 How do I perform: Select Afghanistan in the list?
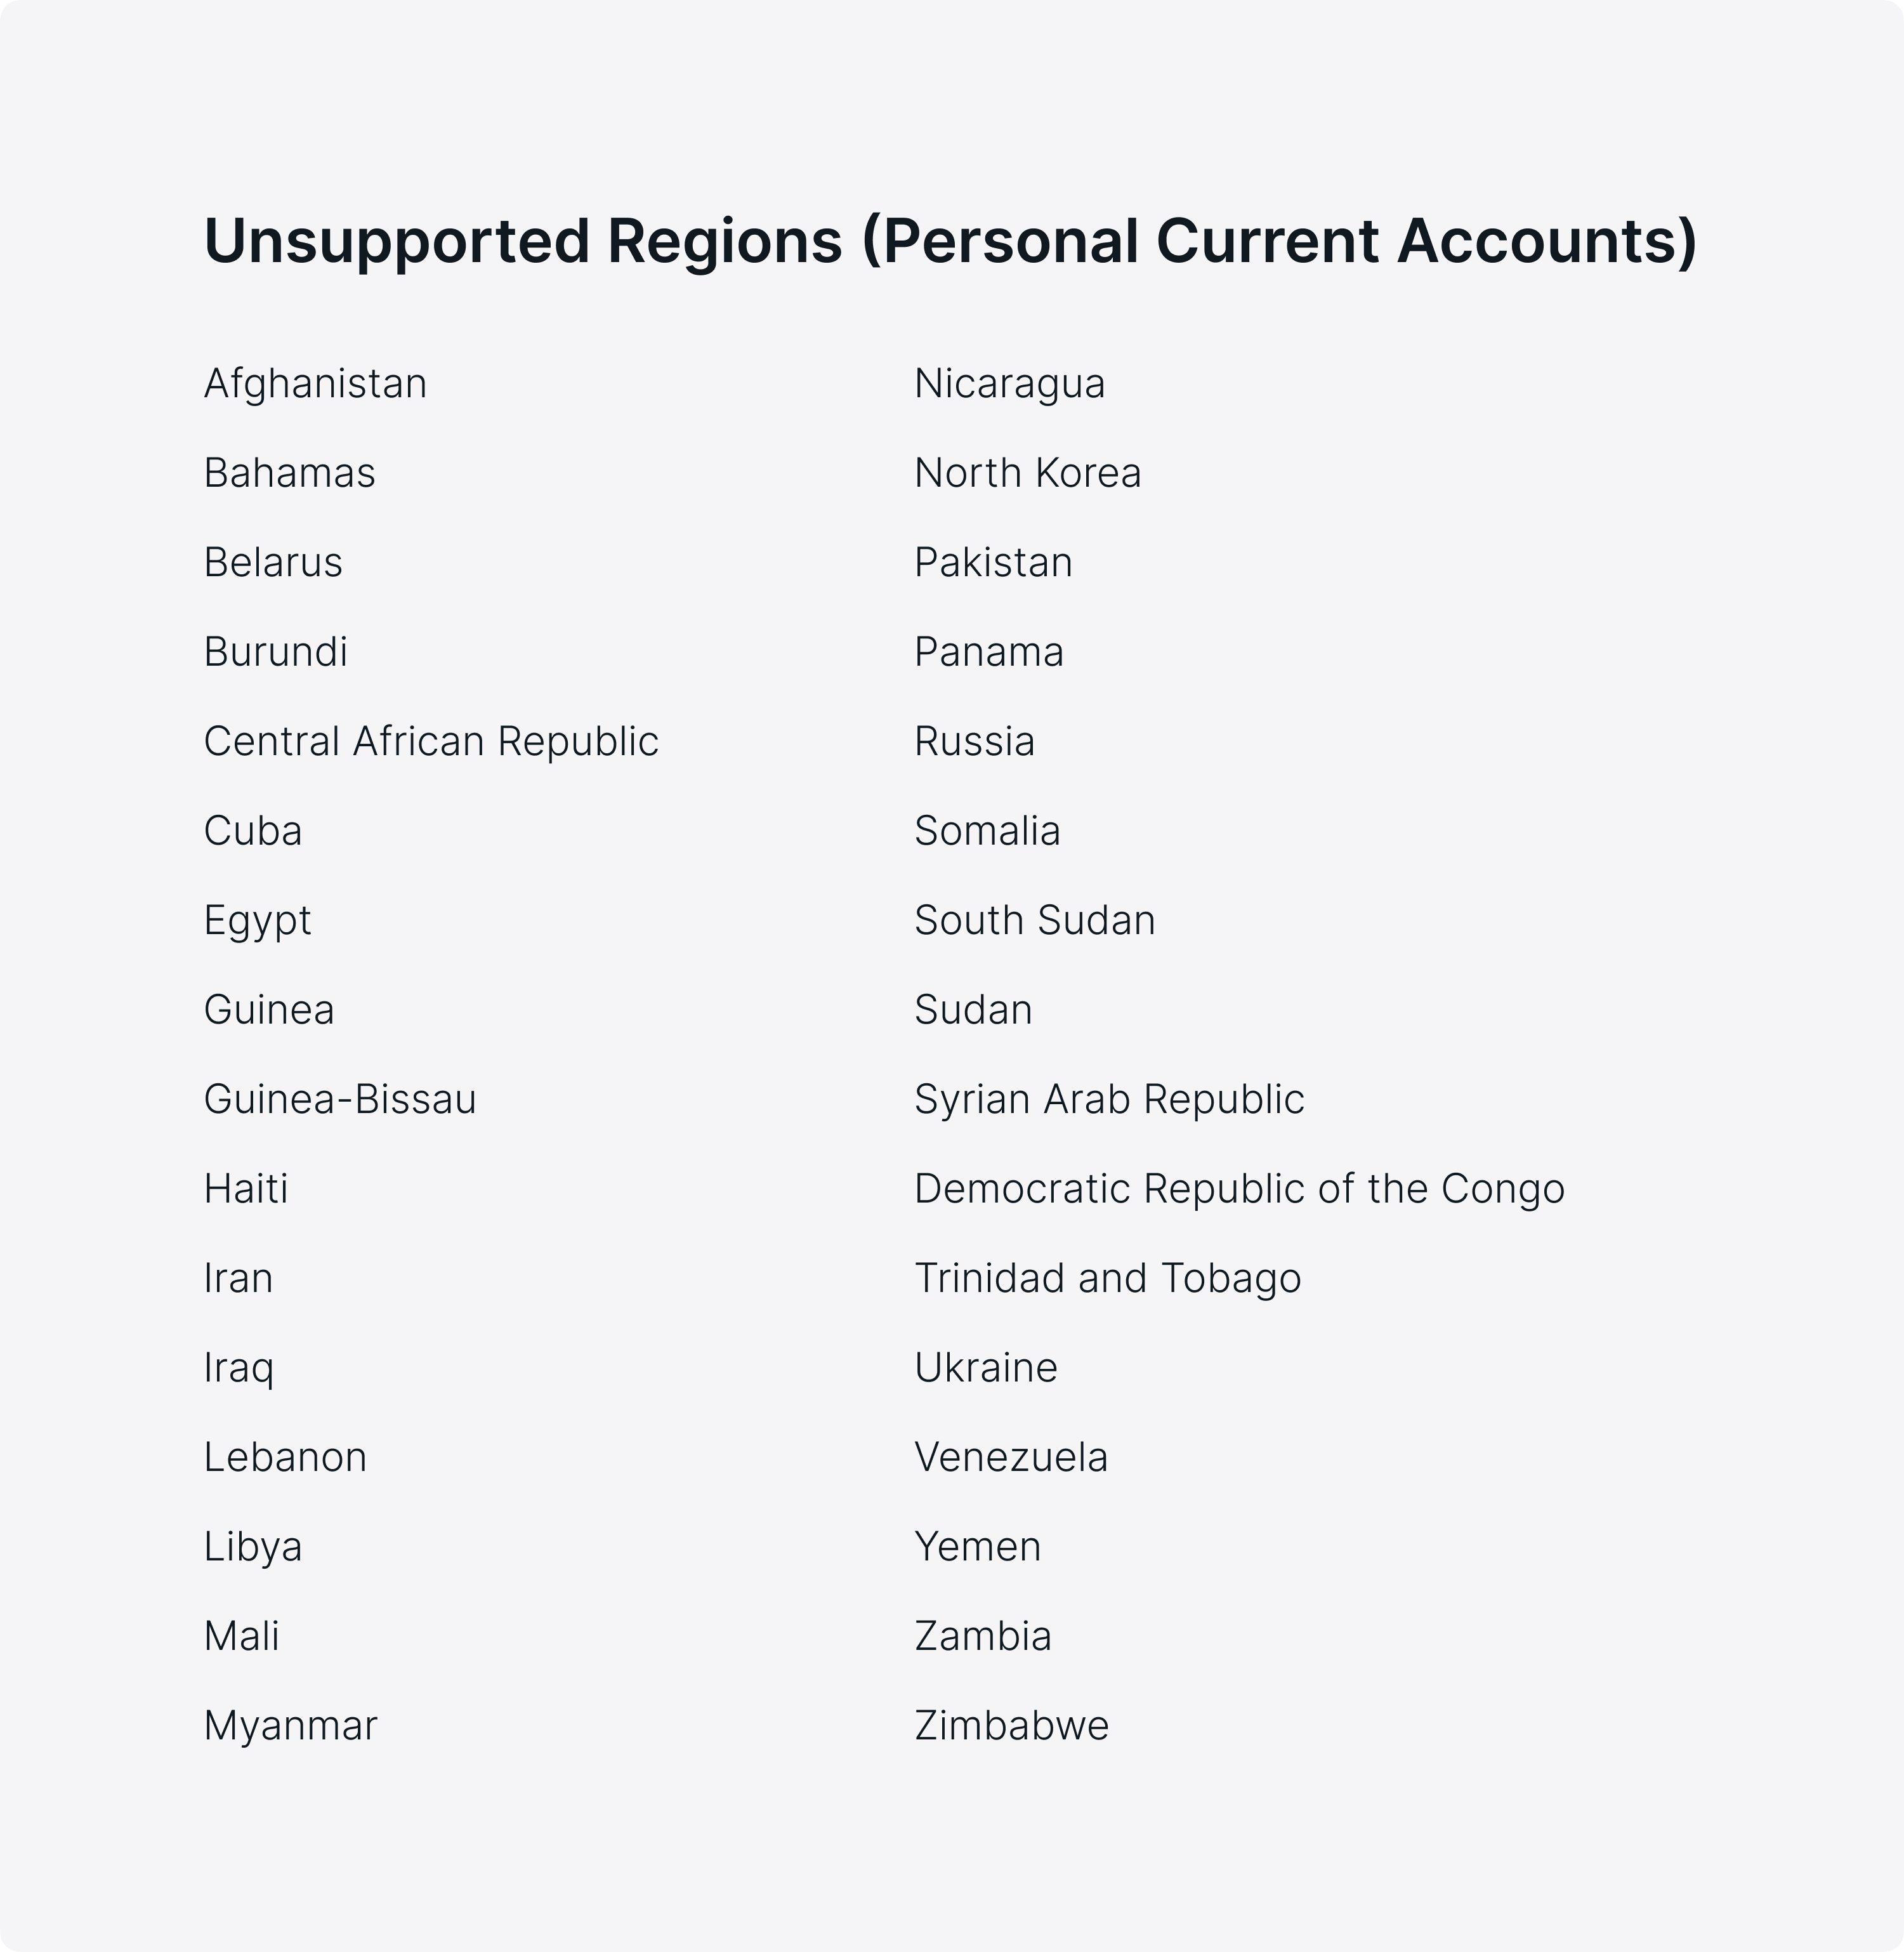tap(315, 385)
